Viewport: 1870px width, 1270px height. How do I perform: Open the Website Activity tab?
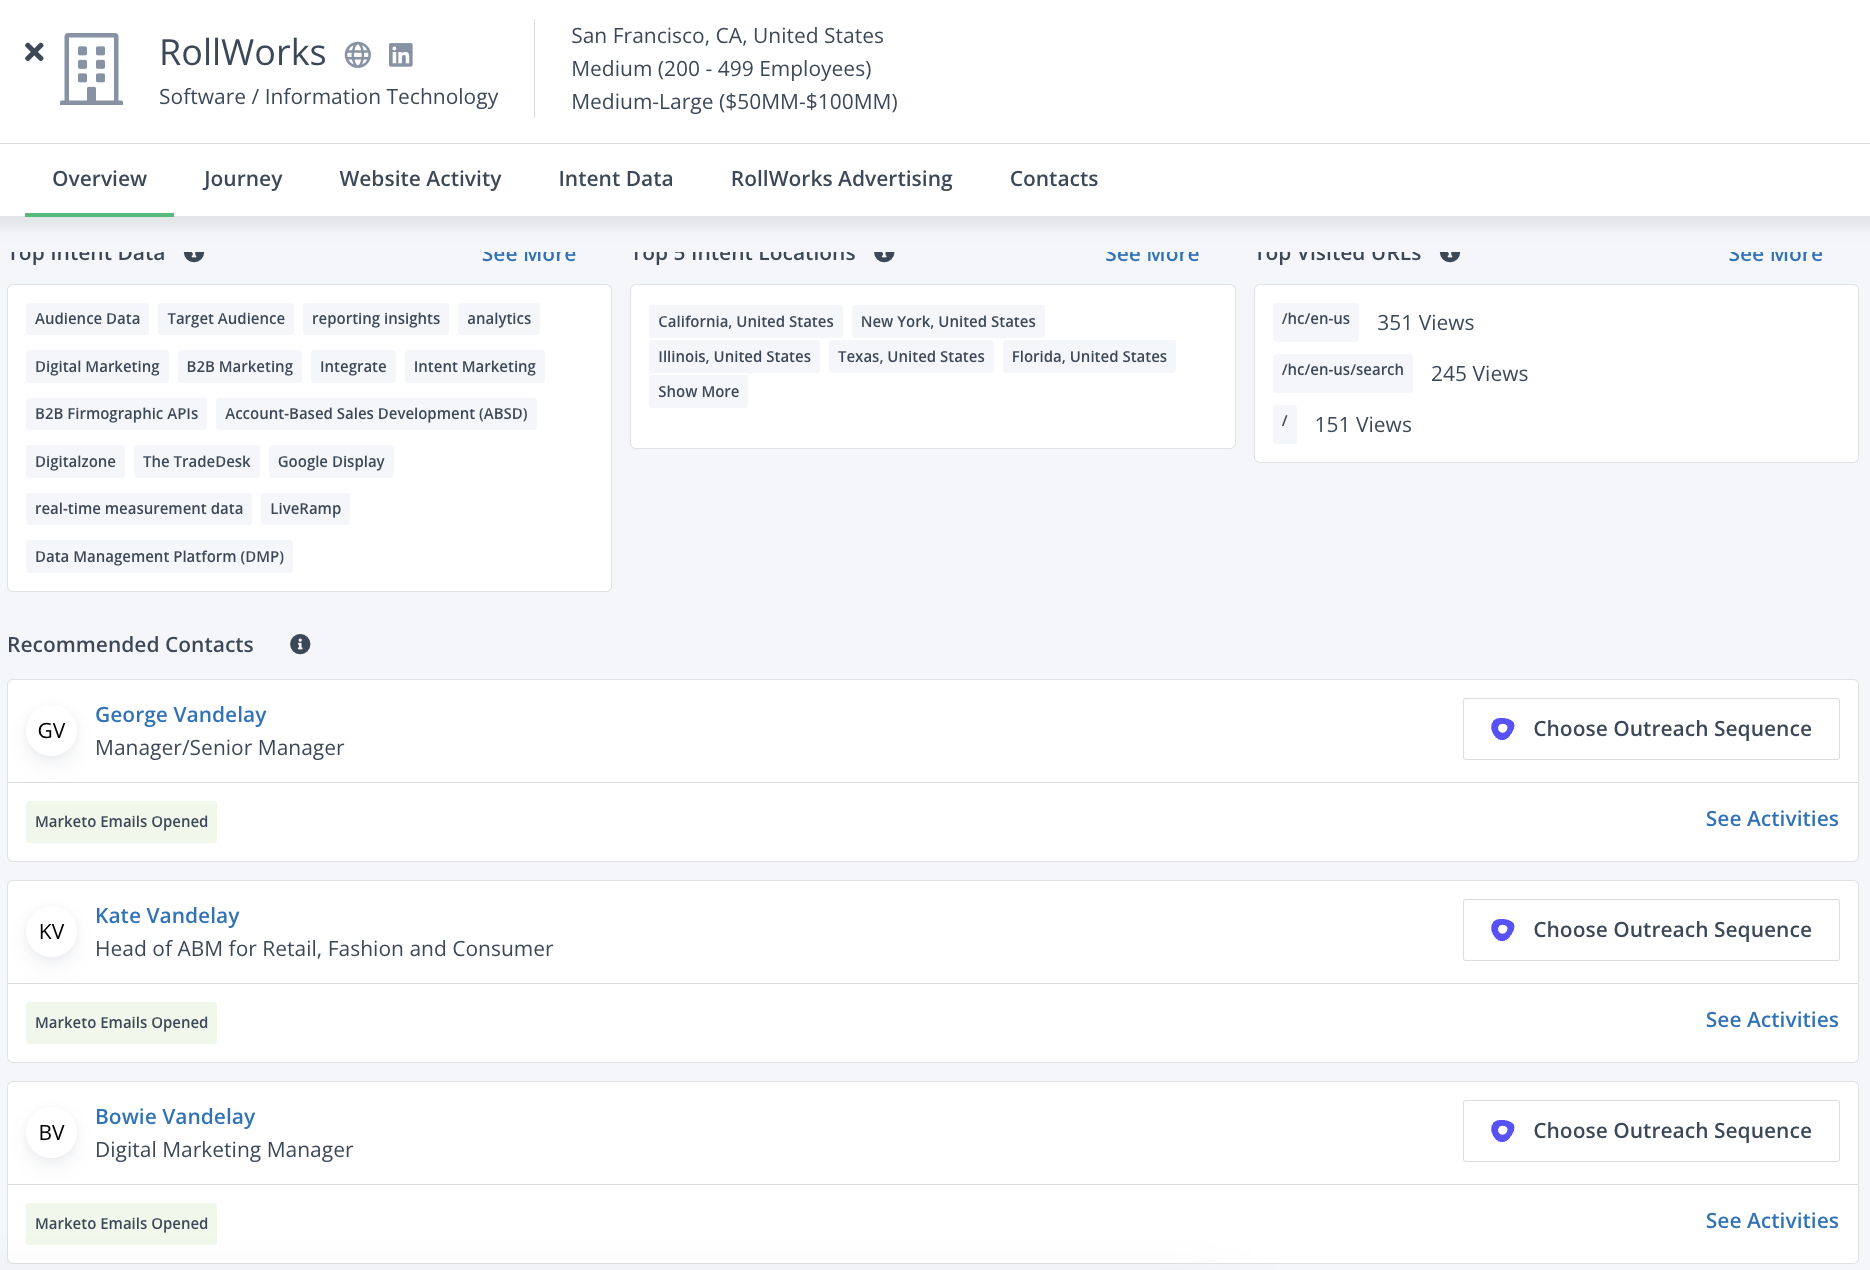420,179
